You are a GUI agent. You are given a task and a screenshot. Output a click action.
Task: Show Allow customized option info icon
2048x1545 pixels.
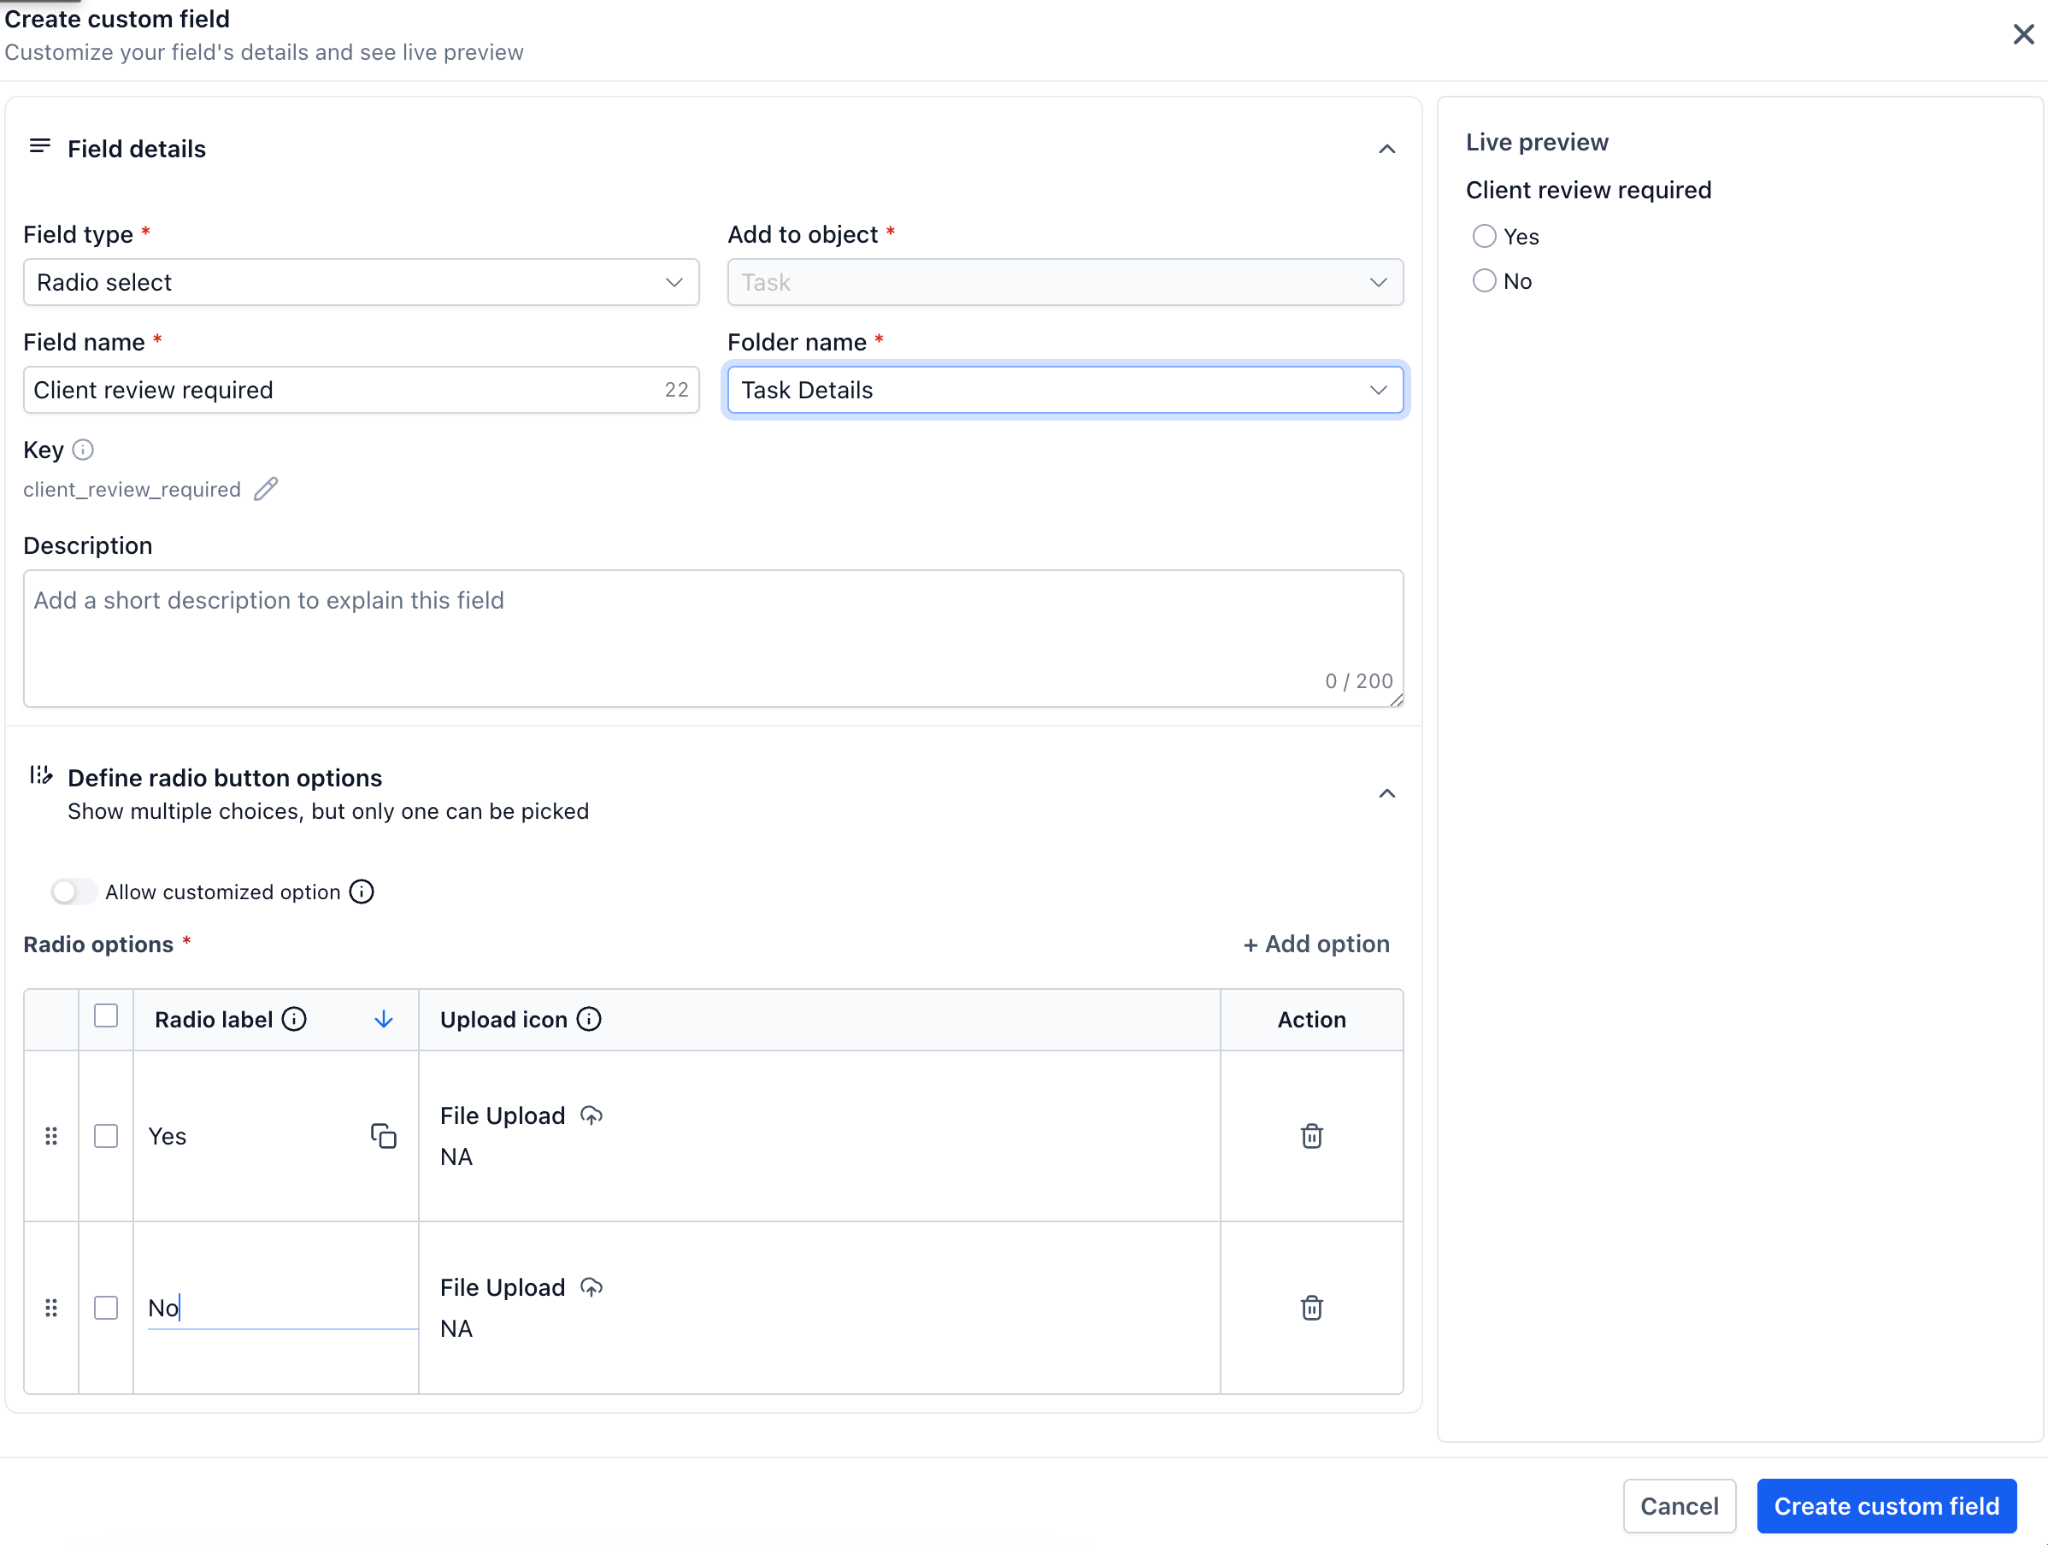(x=362, y=892)
